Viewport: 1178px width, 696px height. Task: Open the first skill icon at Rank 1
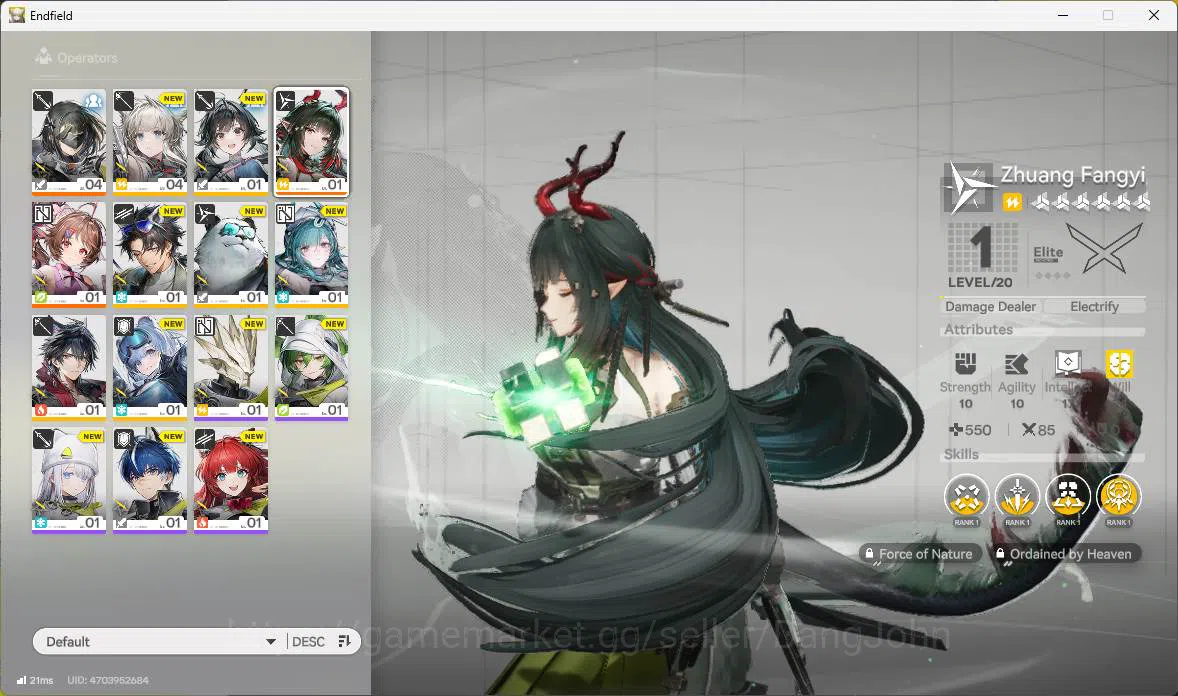coord(966,498)
